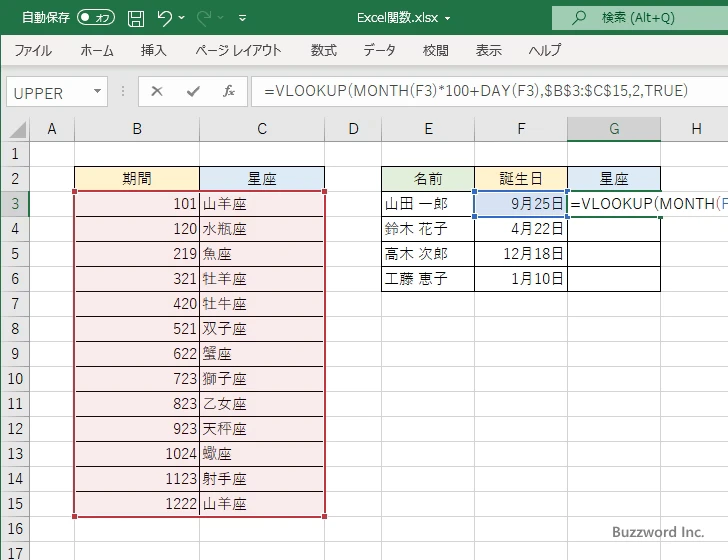Open the ファイル tab

tap(33, 50)
